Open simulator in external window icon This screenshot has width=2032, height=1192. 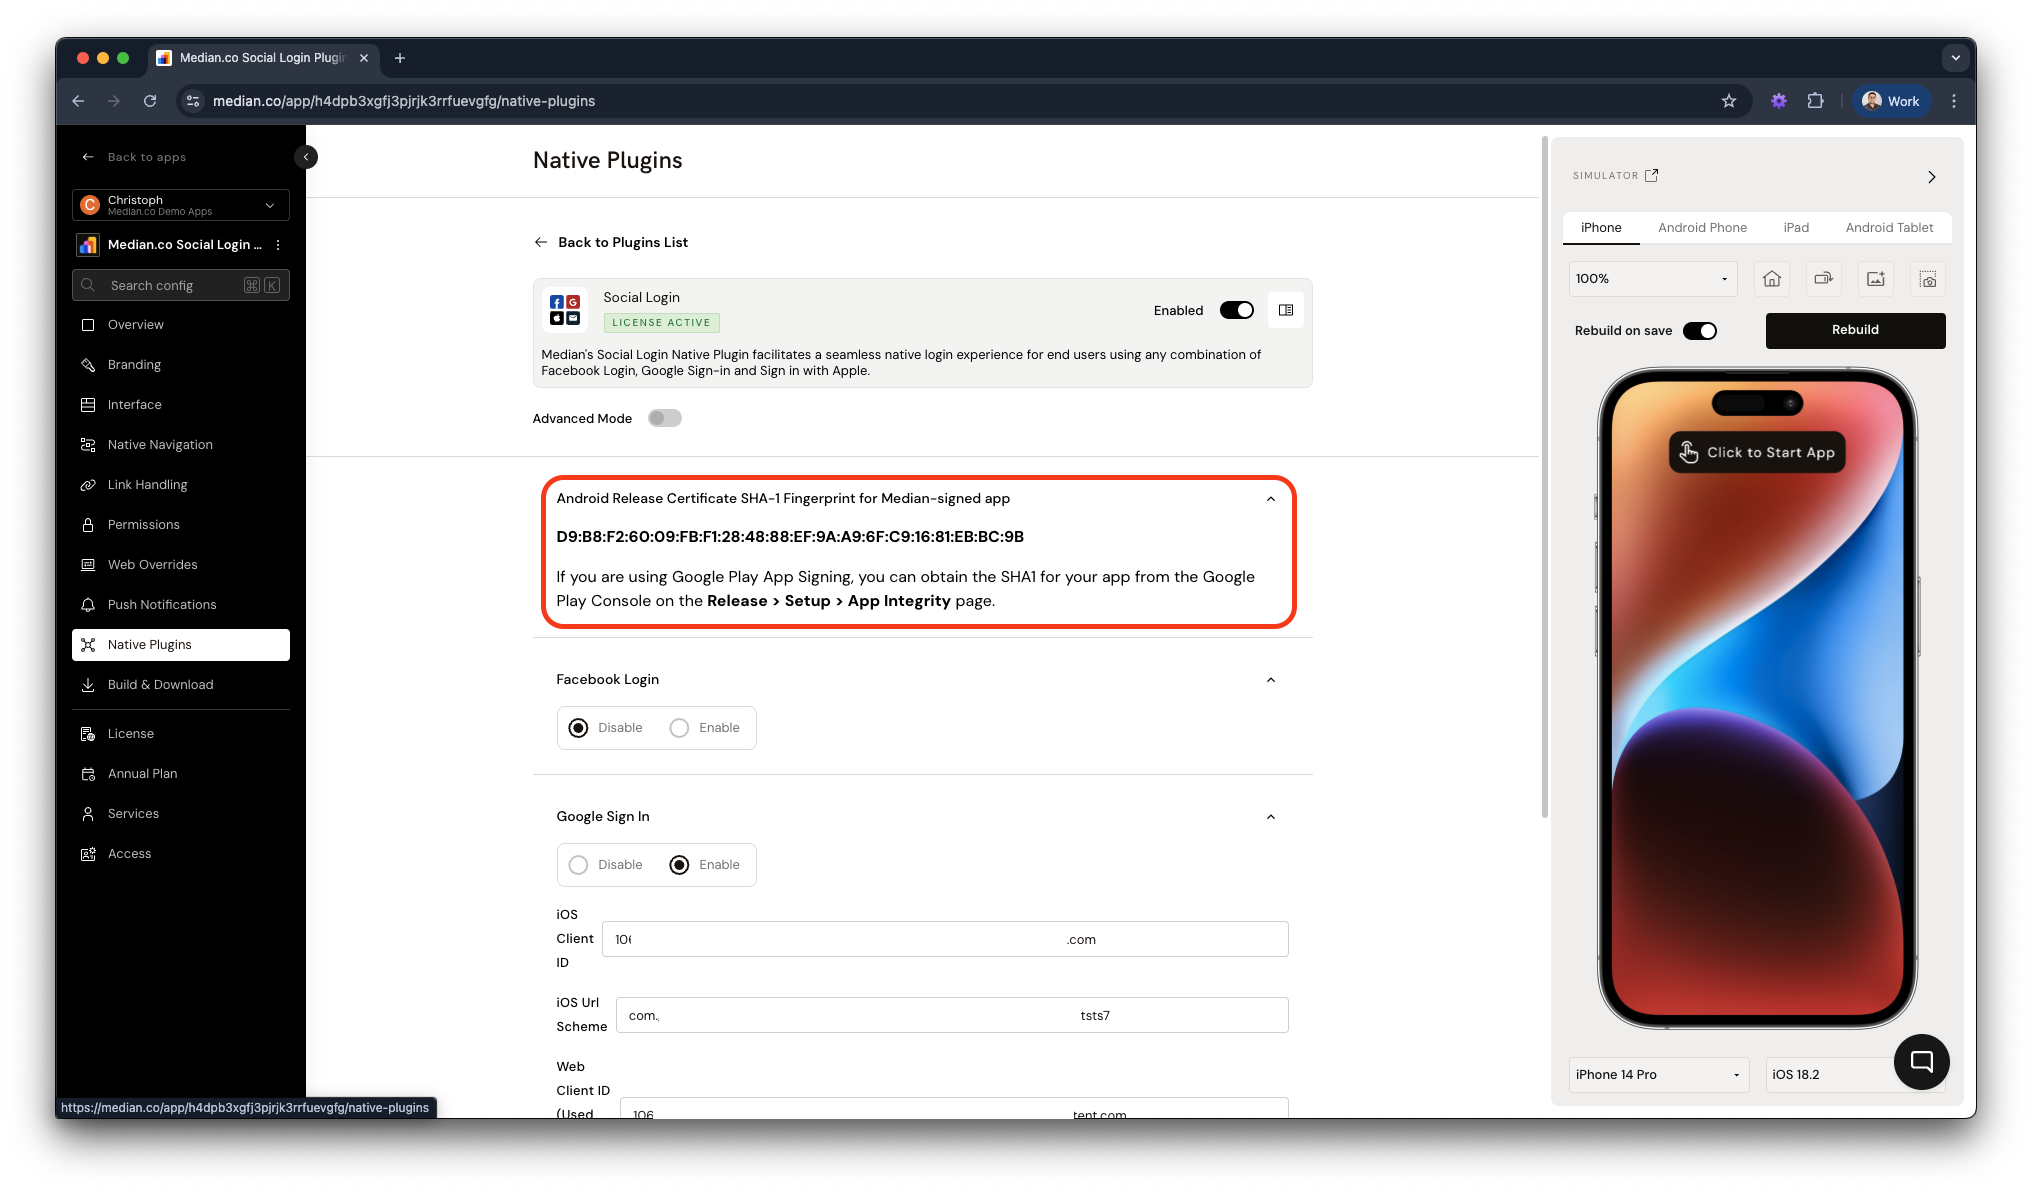(1652, 175)
